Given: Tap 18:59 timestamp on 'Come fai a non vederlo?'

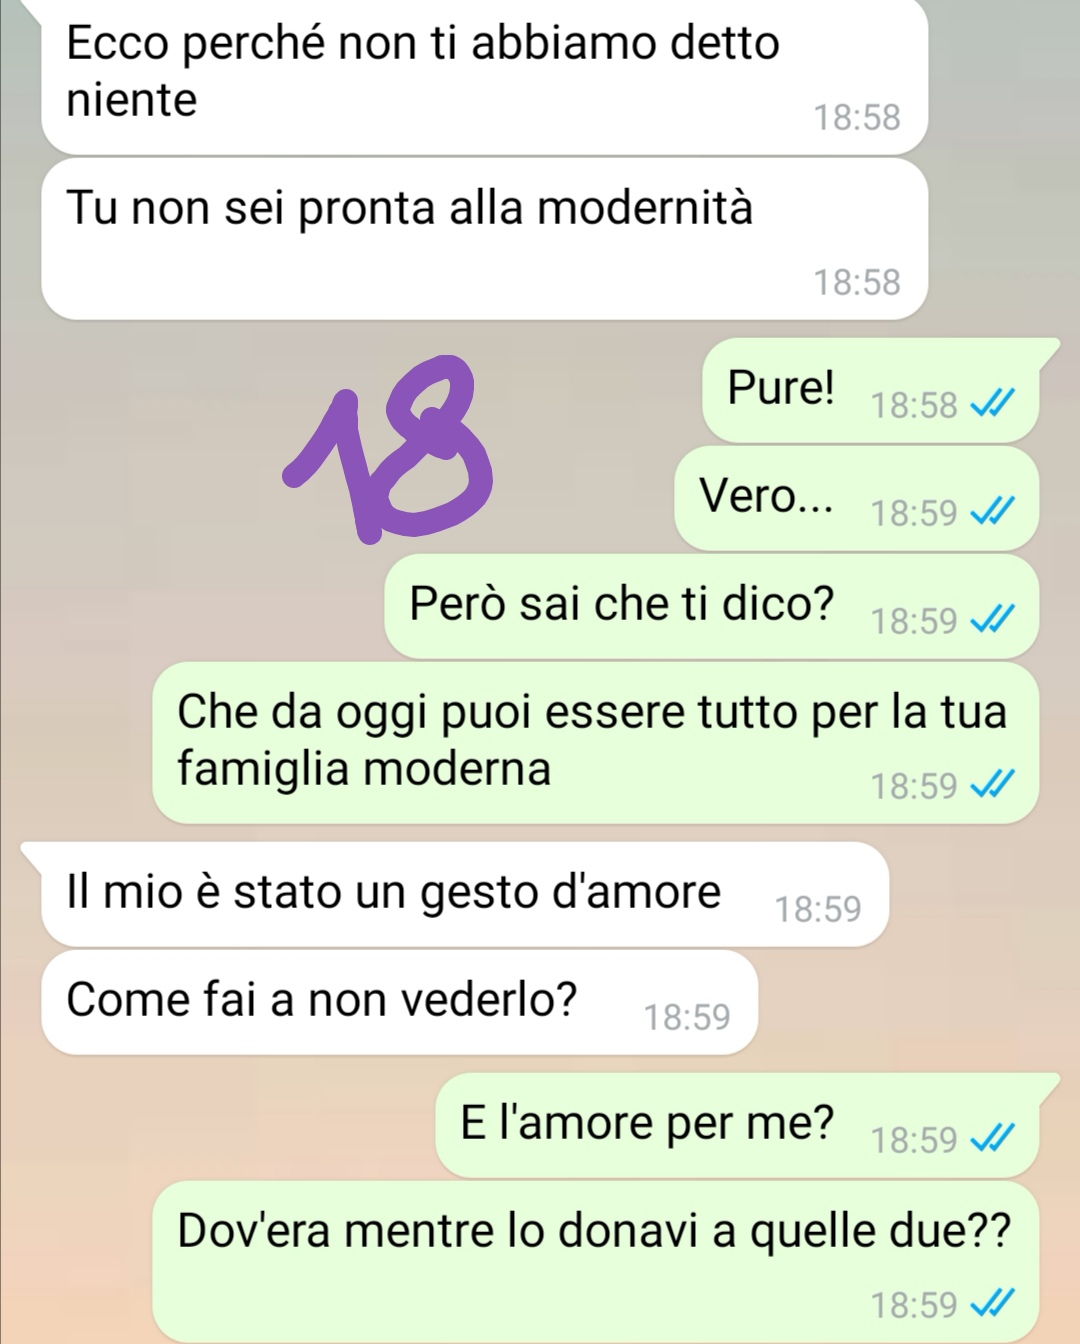Looking at the screenshot, I should 686,1017.
